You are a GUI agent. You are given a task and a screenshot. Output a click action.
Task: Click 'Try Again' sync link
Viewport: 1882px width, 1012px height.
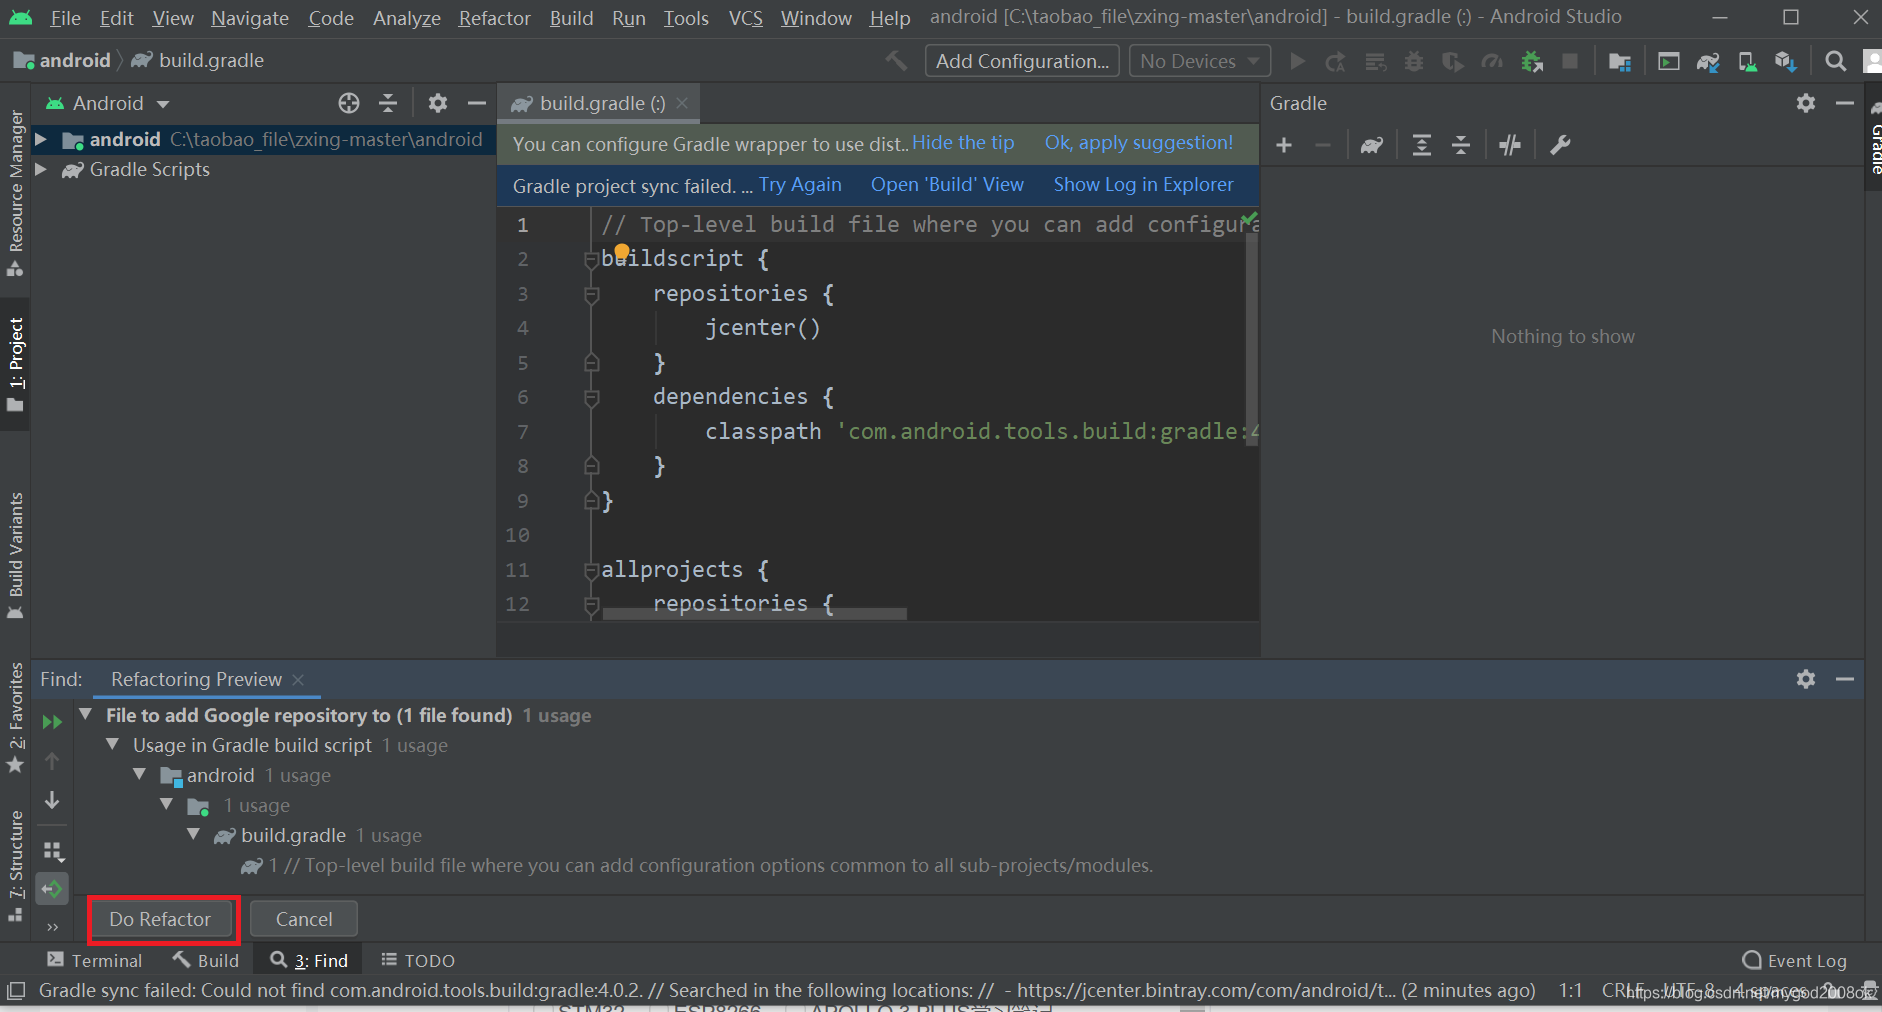[800, 185]
